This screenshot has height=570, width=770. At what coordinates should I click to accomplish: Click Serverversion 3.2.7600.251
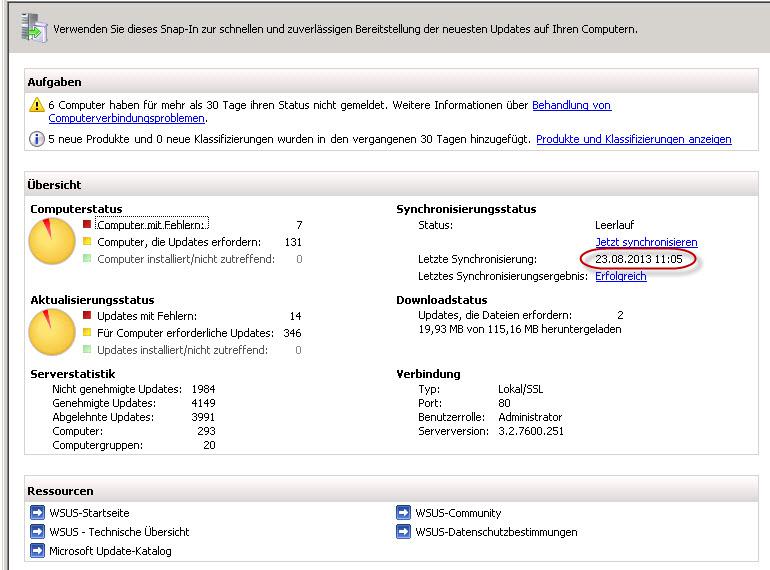(x=531, y=431)
